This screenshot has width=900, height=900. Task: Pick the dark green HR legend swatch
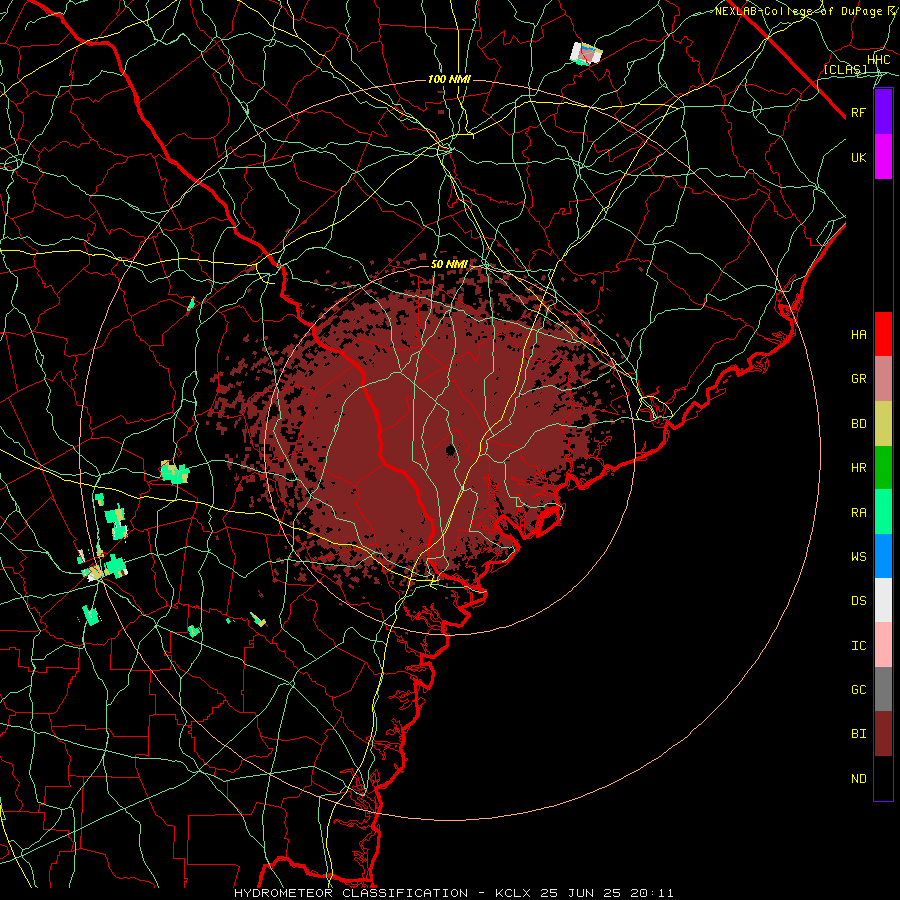[883, 468]
